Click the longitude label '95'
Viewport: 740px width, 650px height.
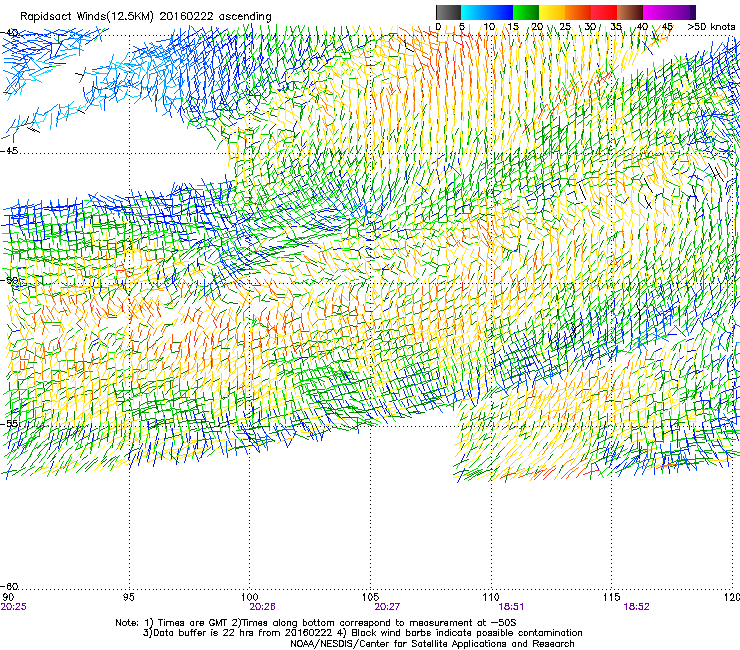point(128,597)
